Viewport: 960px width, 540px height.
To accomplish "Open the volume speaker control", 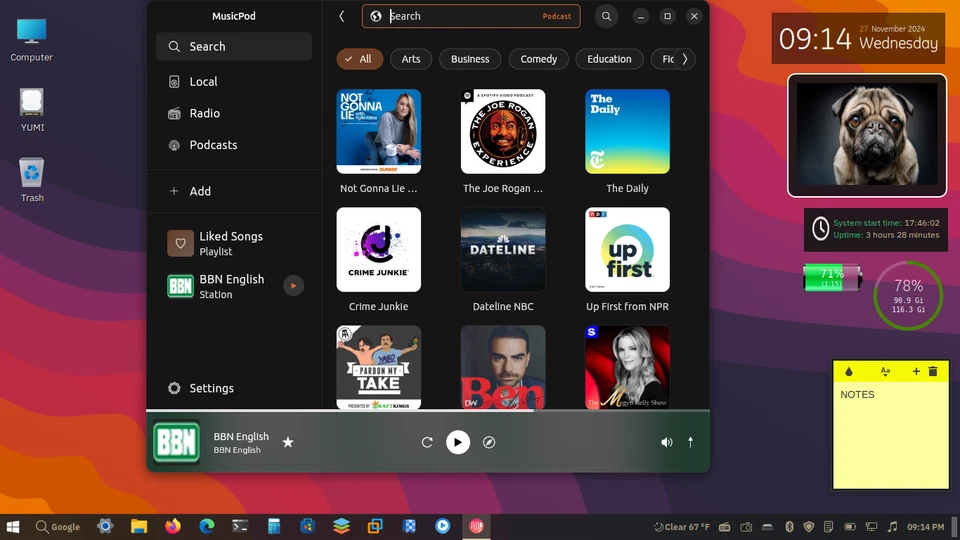I will (x=667, y=442).
